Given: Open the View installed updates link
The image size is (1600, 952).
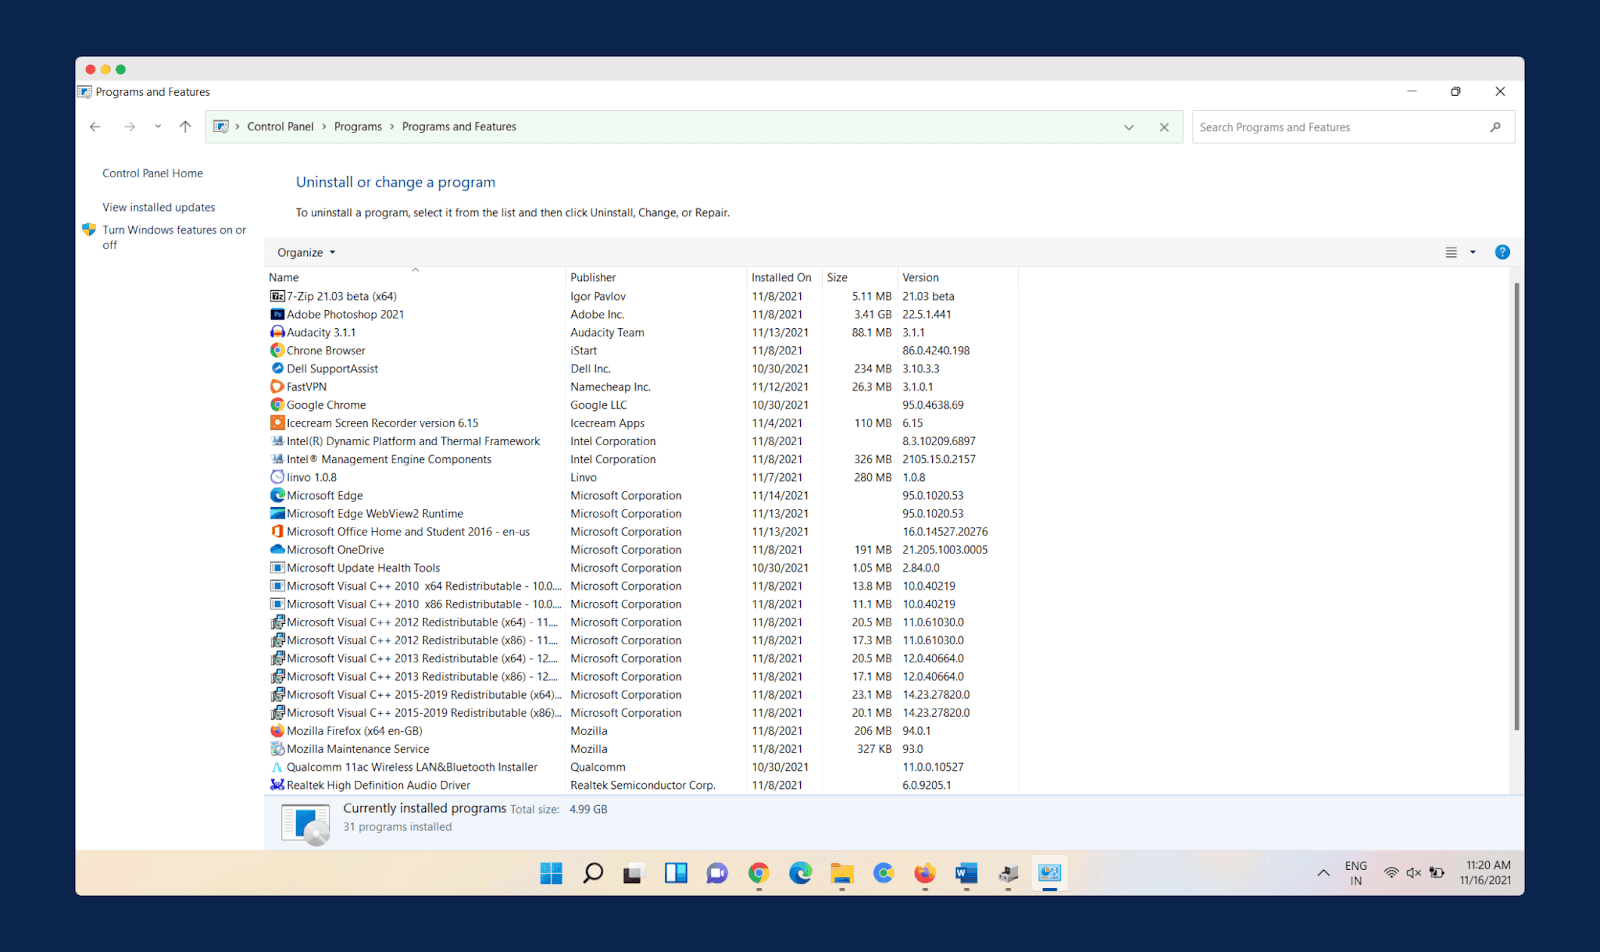Looking at the screenshot, I should pos(159,207).
